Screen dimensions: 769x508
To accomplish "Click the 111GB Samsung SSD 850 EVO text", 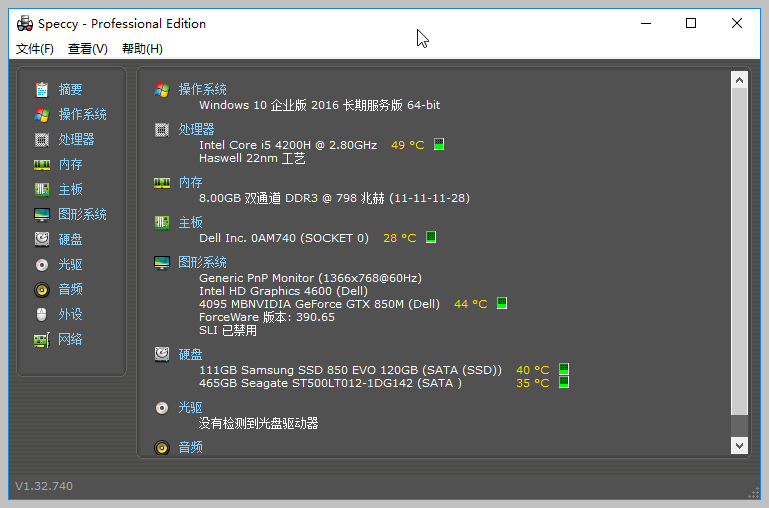I will [x=350, y=370].
